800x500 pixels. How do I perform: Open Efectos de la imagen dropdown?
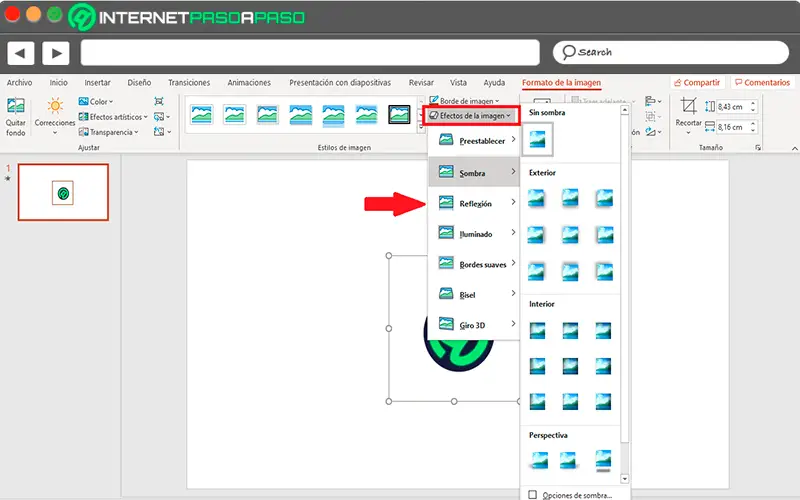(470, 116)
